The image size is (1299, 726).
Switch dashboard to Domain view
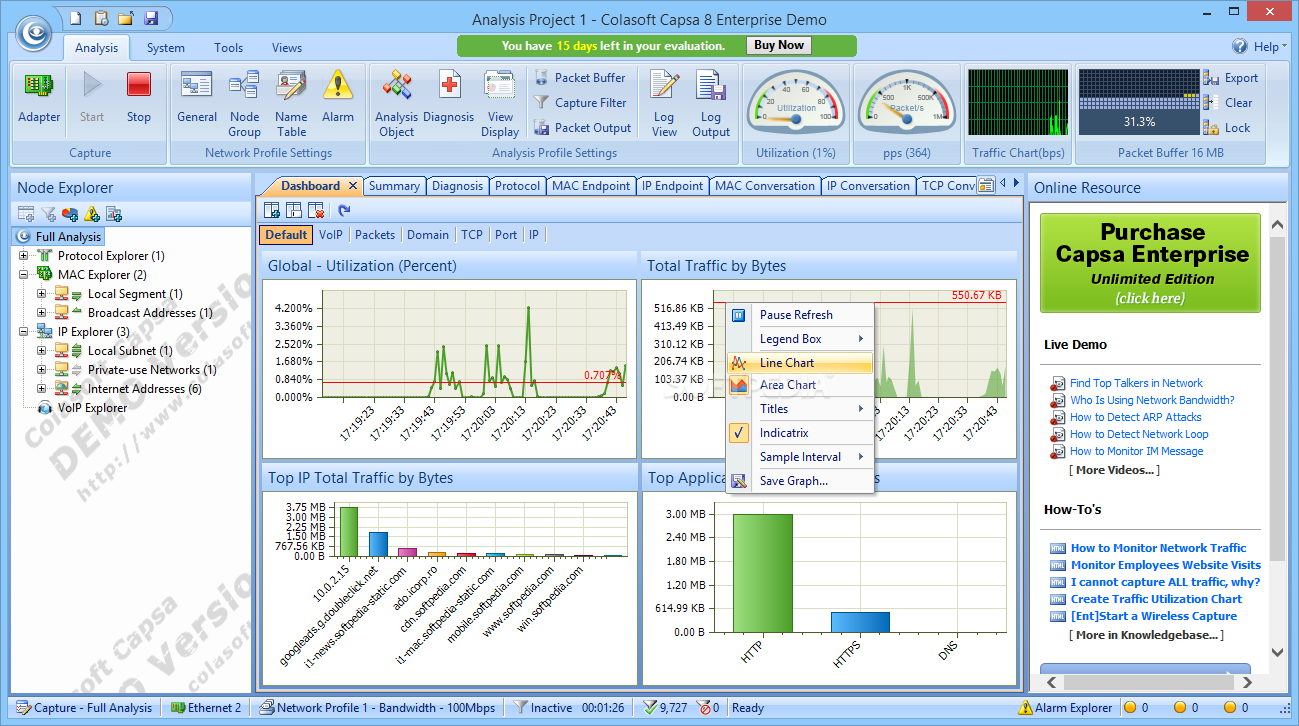pyautogui.click(x=428, y=235)
